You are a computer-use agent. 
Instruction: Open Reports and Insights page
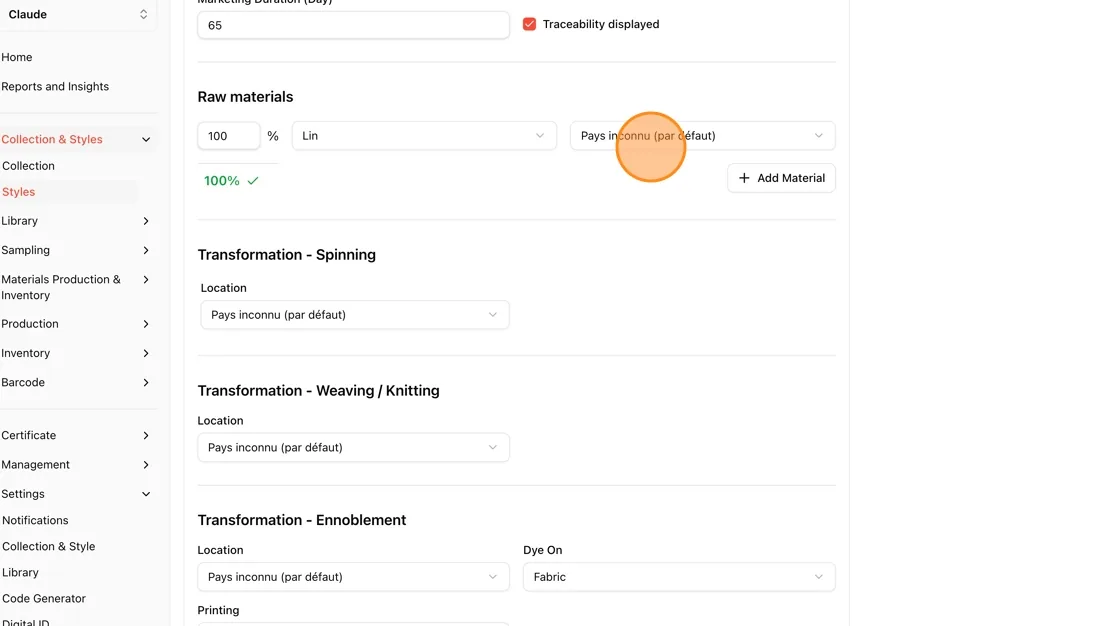coord(55,86)
